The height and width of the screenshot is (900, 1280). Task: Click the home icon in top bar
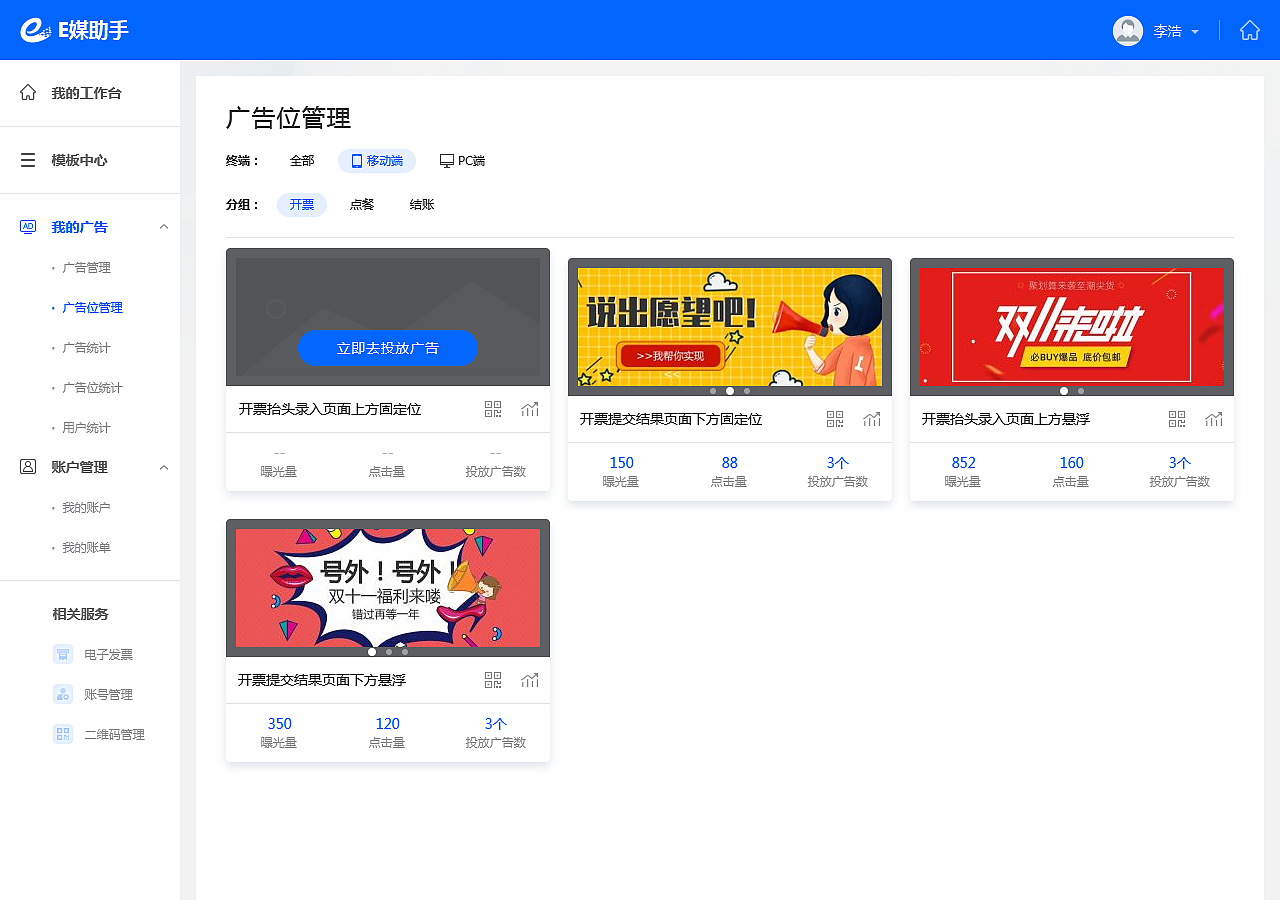click(x=1250, y=30)
